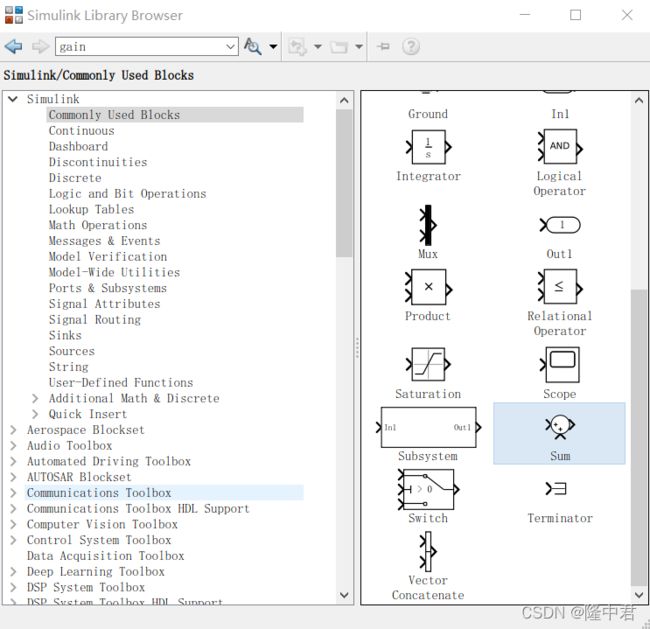
Task: Click blocks pane scroll down arrow
Action: [x=639, y=595]
